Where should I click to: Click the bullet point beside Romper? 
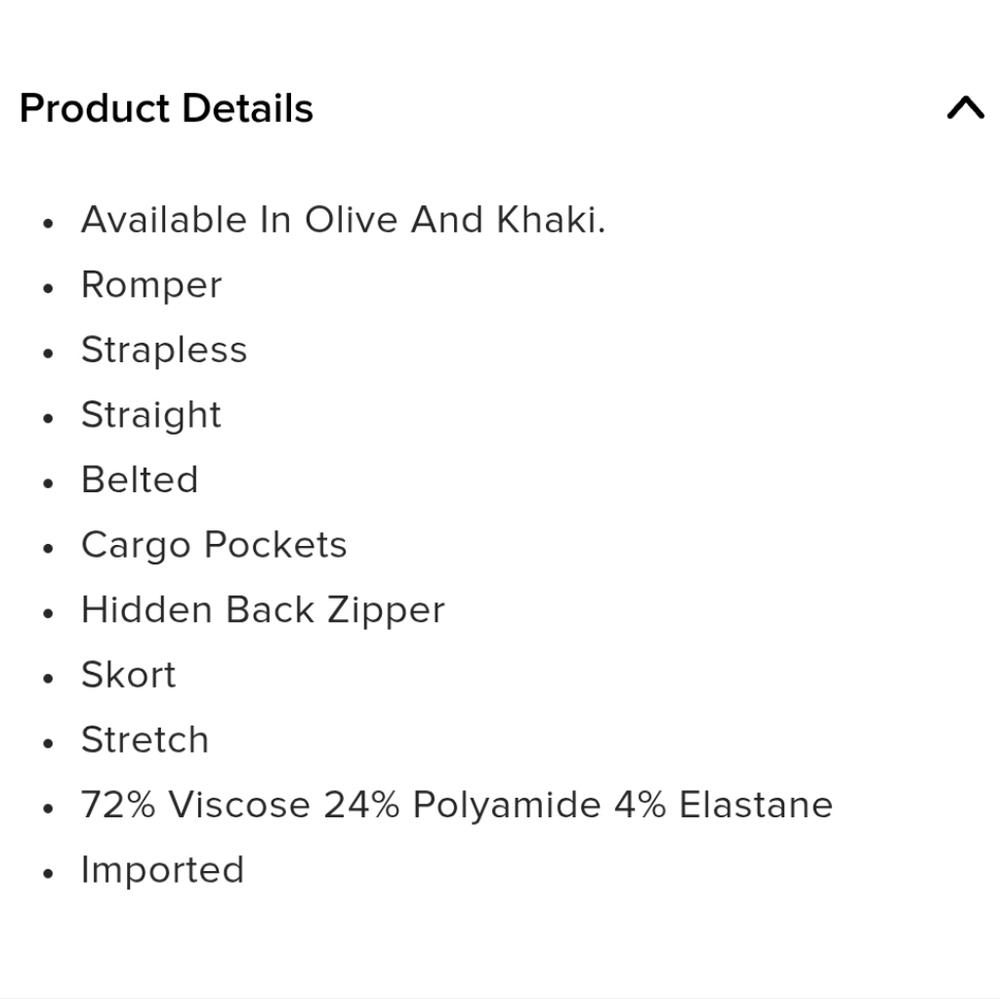(47, 288)
